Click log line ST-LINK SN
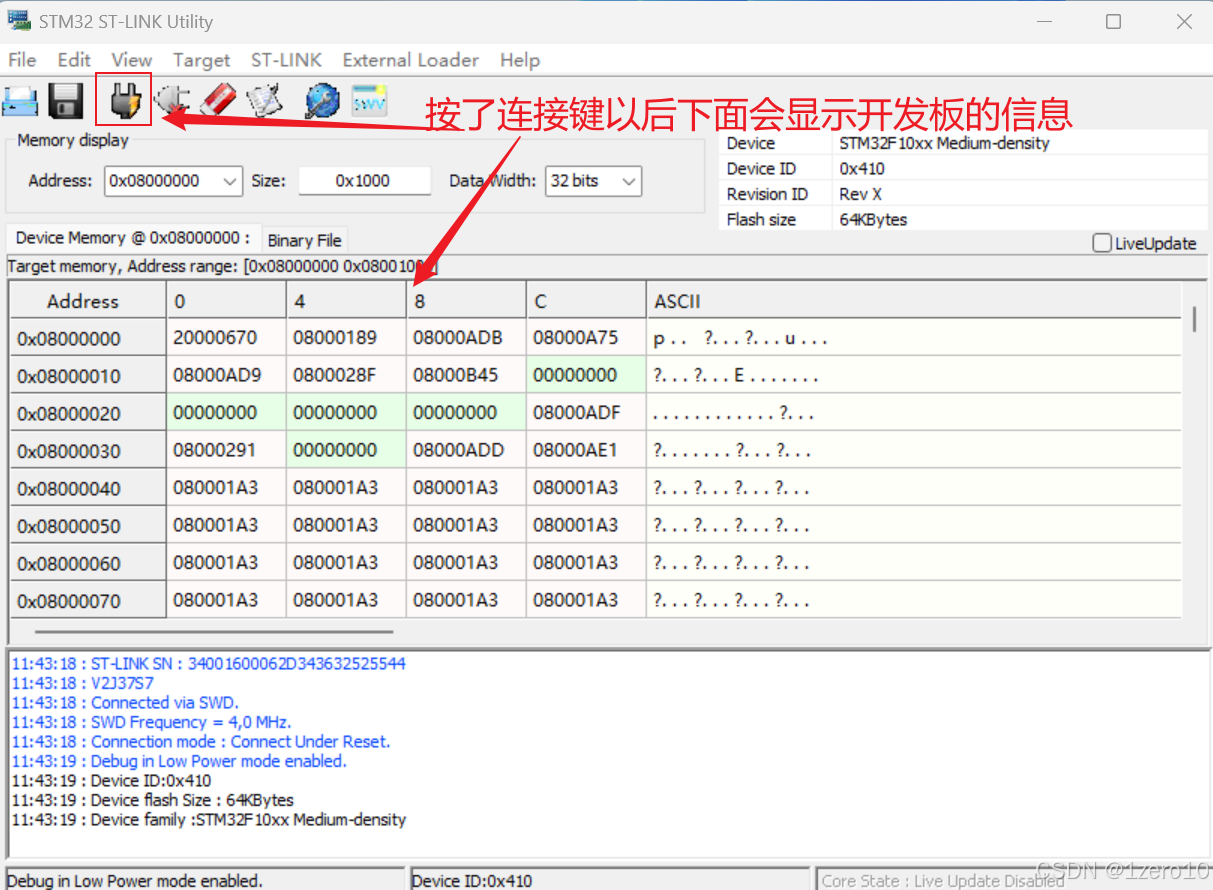This screenshot has width=1213, height=890. click(209, 663)
